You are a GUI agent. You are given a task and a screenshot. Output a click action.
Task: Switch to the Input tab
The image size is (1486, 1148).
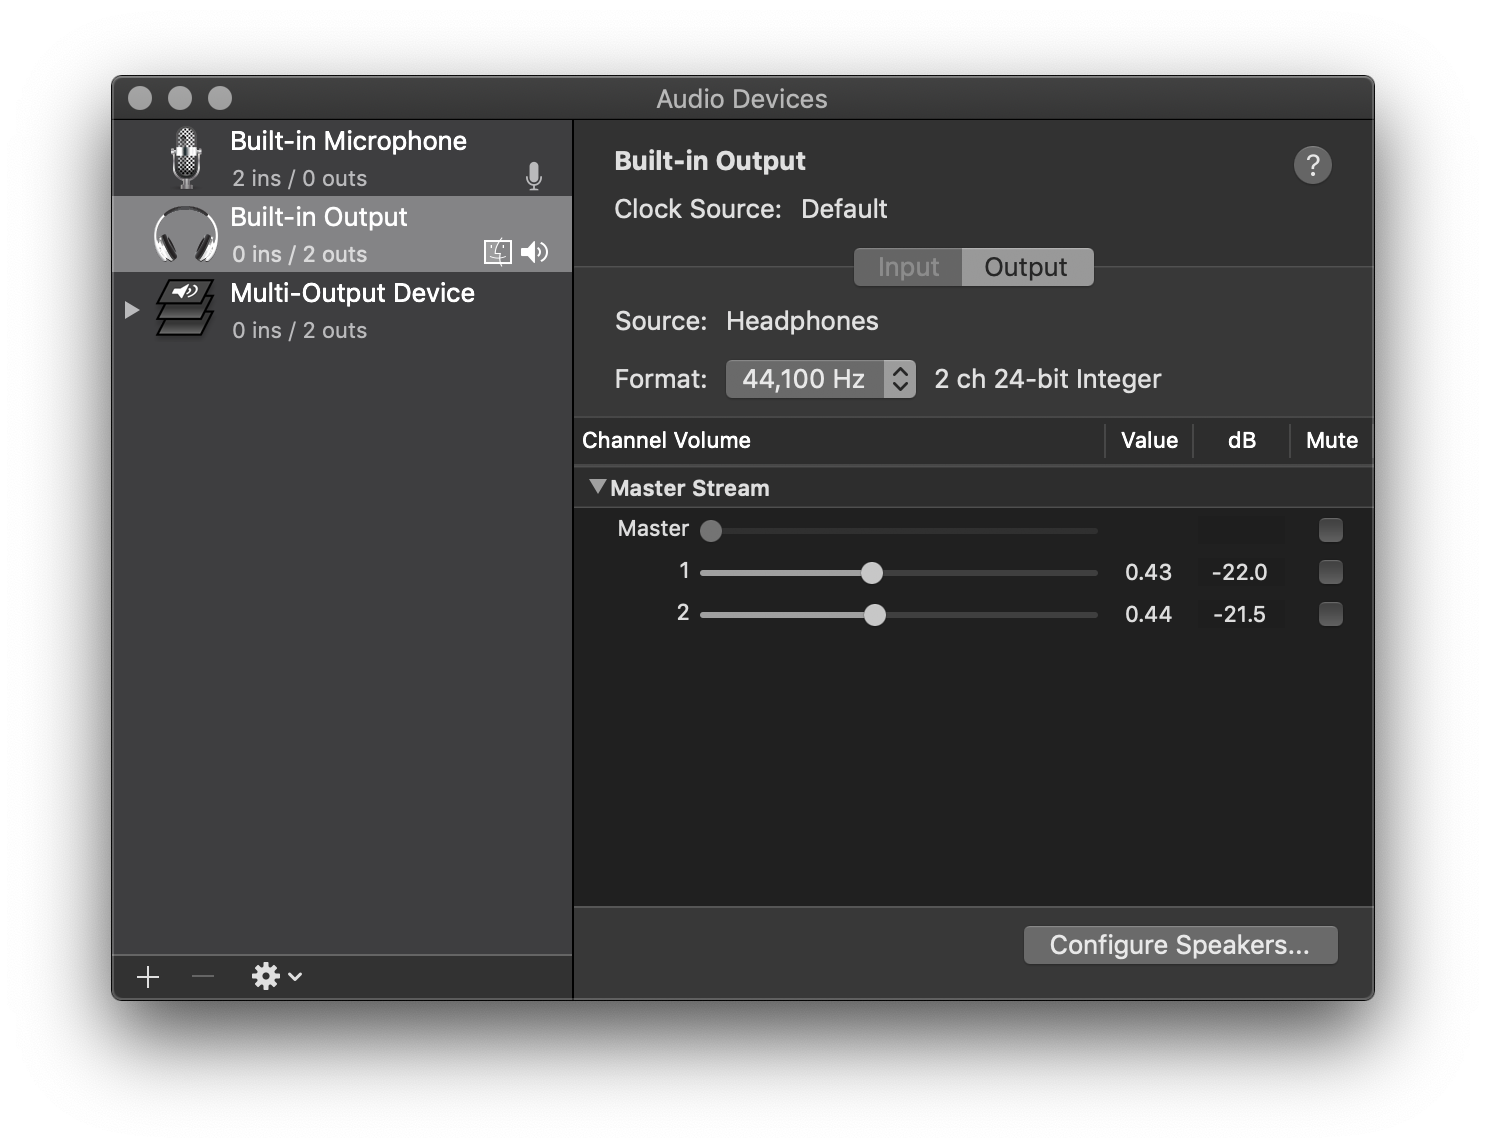(x=908, y=267)
